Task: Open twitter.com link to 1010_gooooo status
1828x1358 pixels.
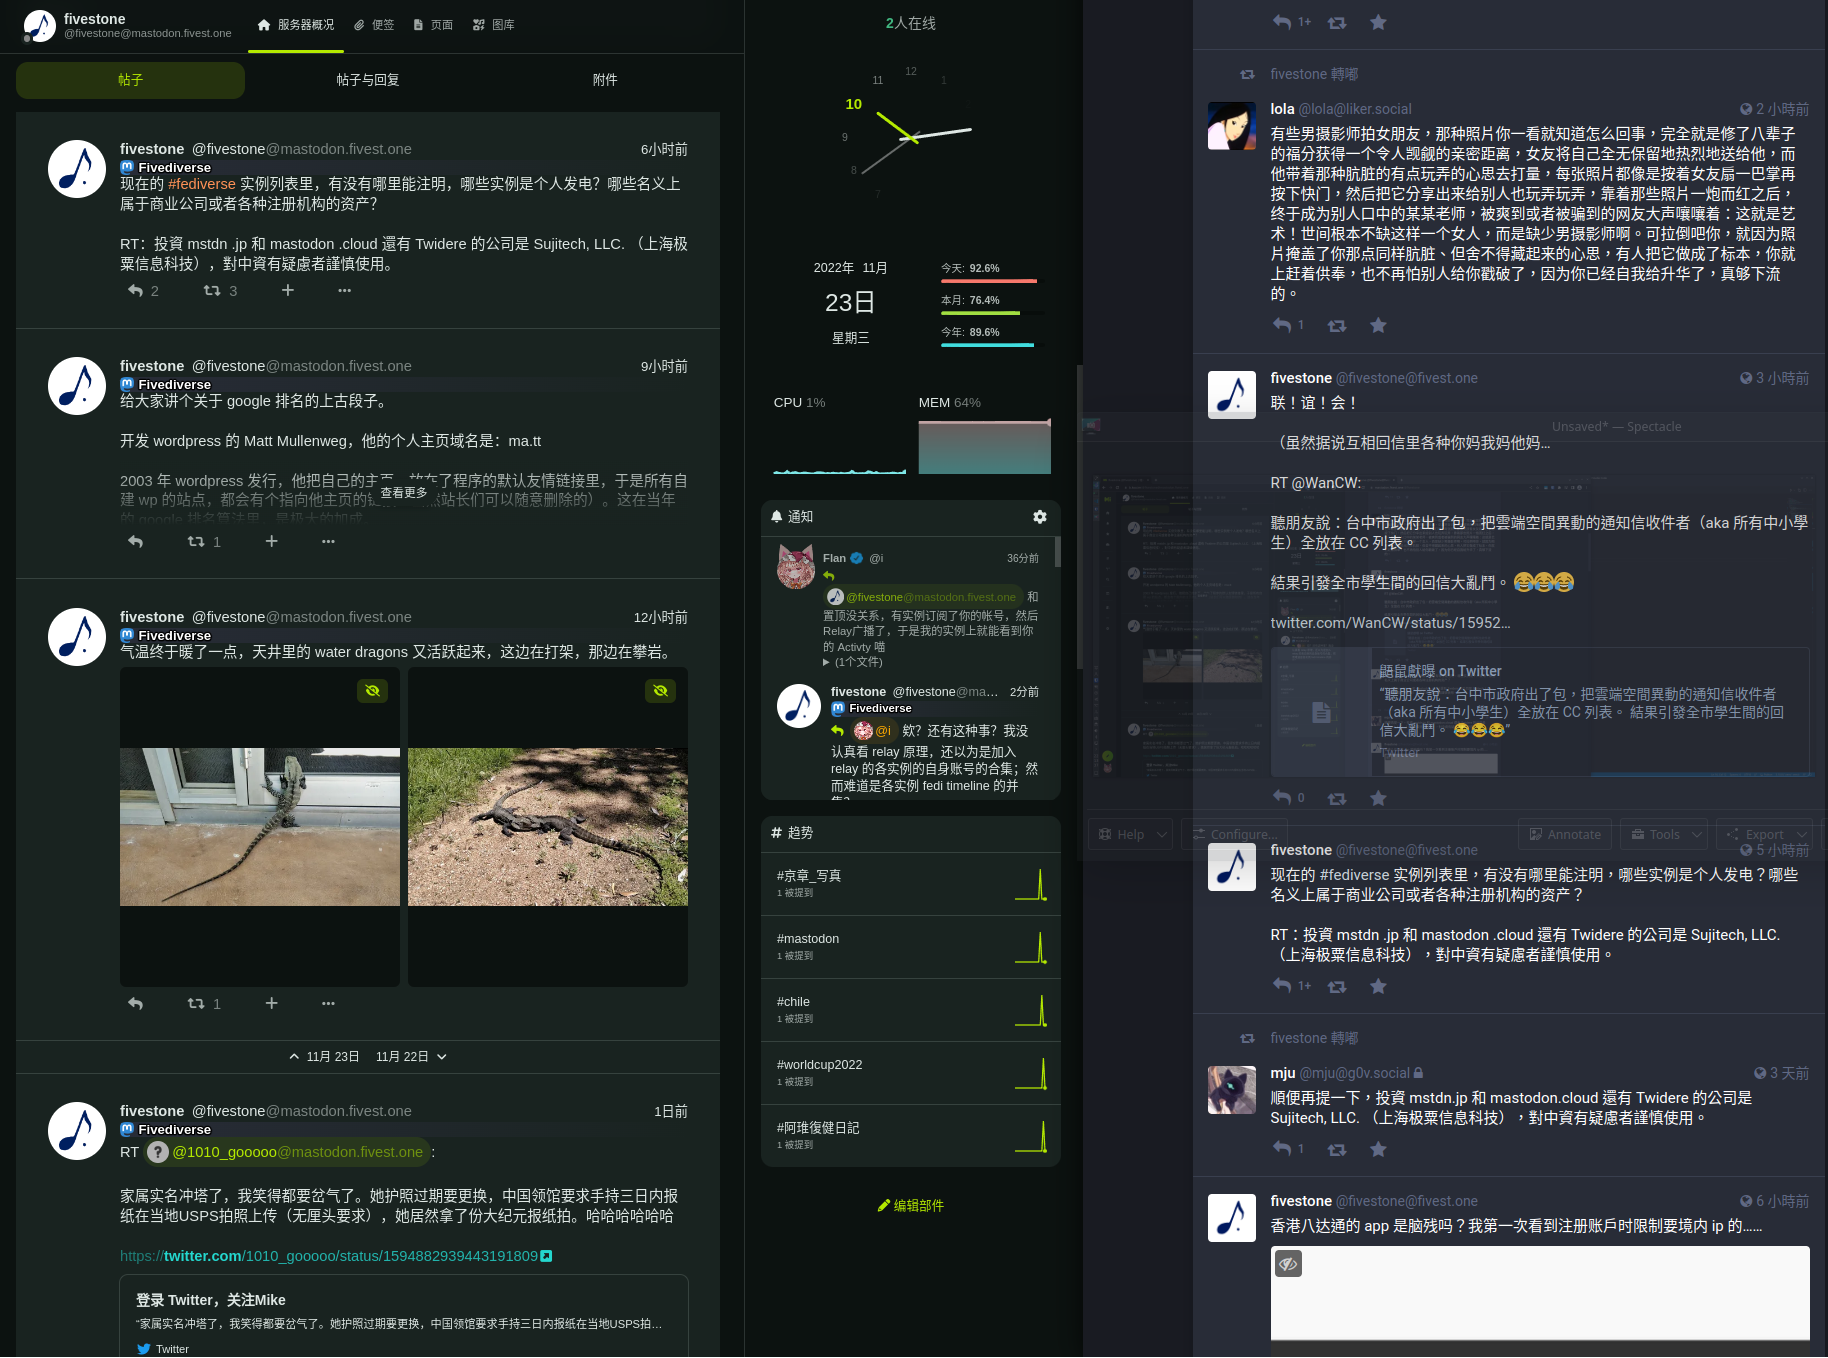Action: click(x=336, y=1256)
